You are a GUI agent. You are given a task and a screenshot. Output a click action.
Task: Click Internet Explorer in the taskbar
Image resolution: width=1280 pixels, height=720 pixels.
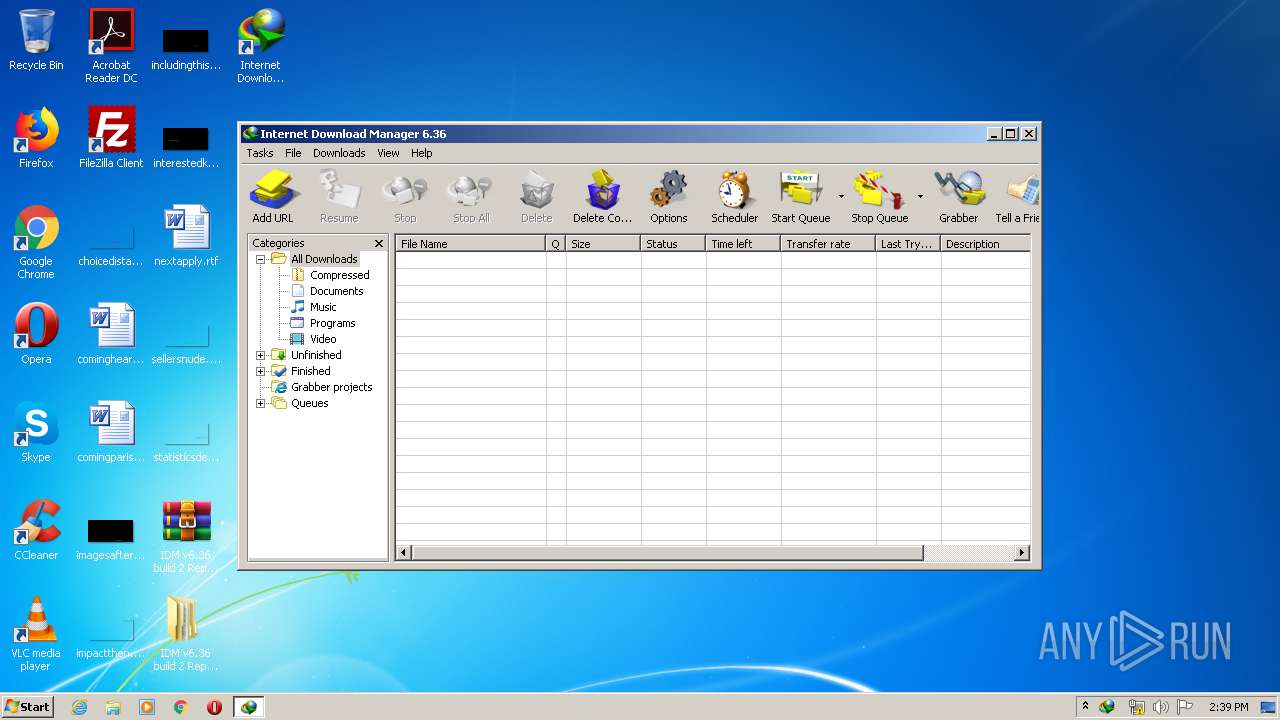[x=79, y=707]
